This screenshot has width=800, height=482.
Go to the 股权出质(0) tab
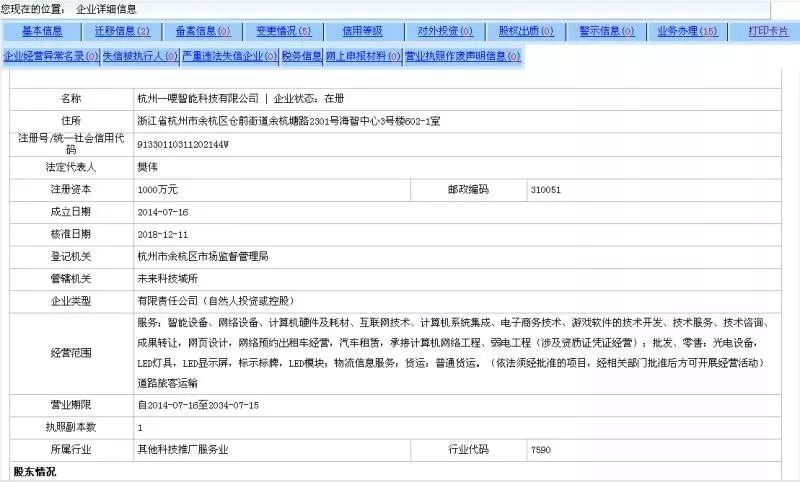coord(526,31)
